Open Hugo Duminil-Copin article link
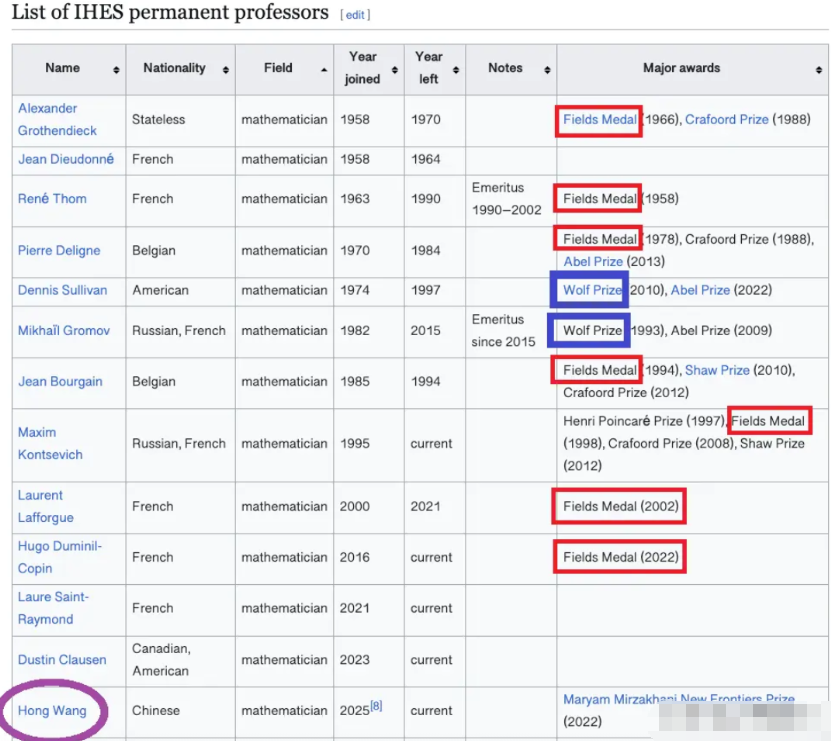 [x=59, y=557]
